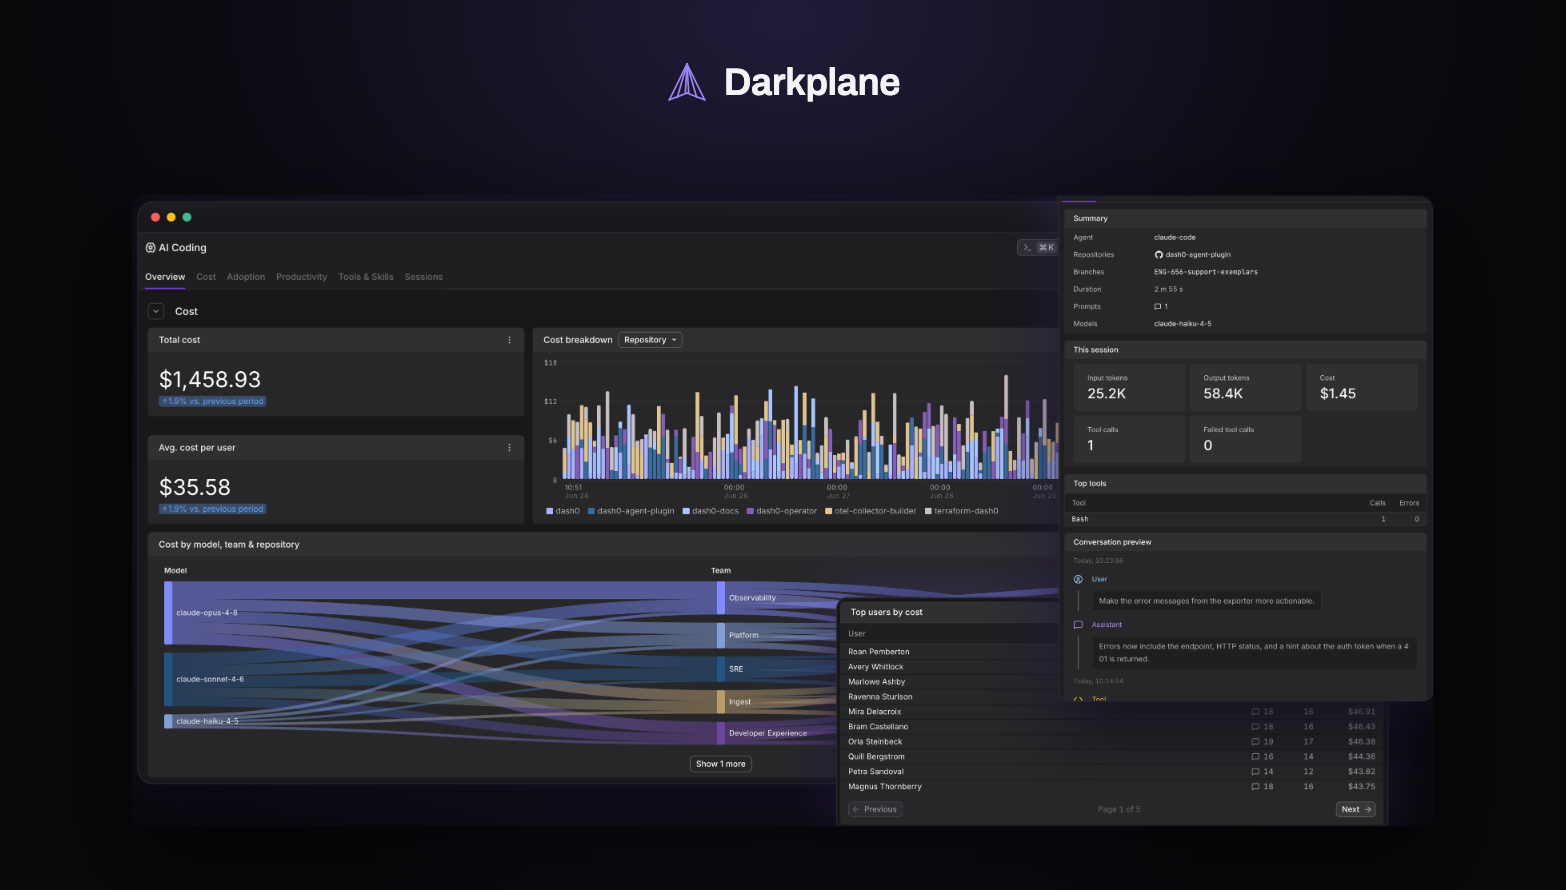This screenshot has height=890, width=1566.
Task: Select the claude-sonnet-4-6 model node
Action: coord(168,680)
